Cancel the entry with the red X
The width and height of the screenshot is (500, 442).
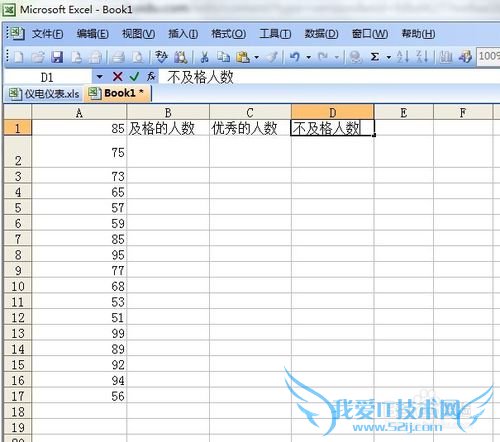click(117, 77)
